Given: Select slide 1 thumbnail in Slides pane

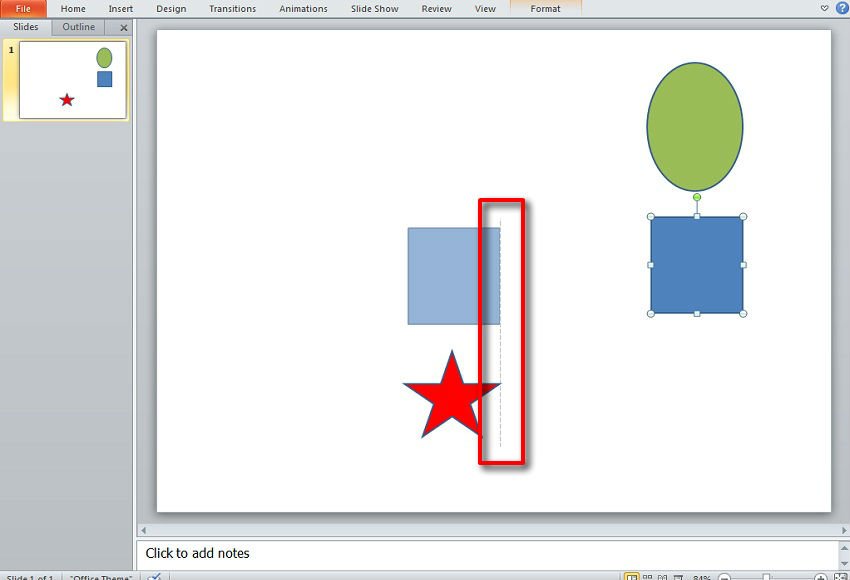Looking at the screenshot, I should (x=73, y=80).
